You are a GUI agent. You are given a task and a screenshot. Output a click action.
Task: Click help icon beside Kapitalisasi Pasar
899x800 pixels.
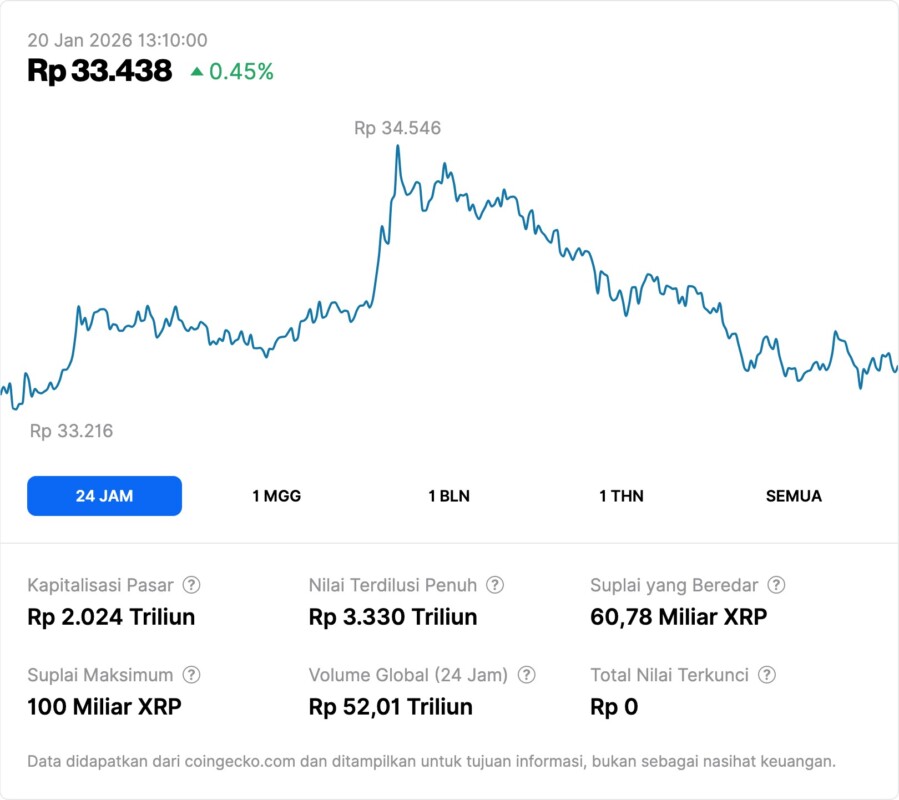(x=191, y=585)
